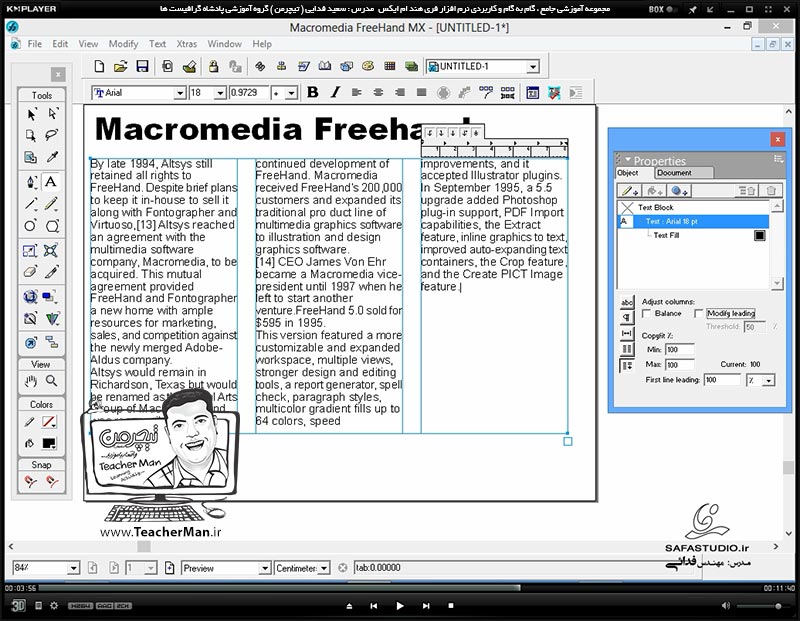This screenshot has height=621, width=800.
Task: Open the Edit menu
Action: [x=60, y=44]
